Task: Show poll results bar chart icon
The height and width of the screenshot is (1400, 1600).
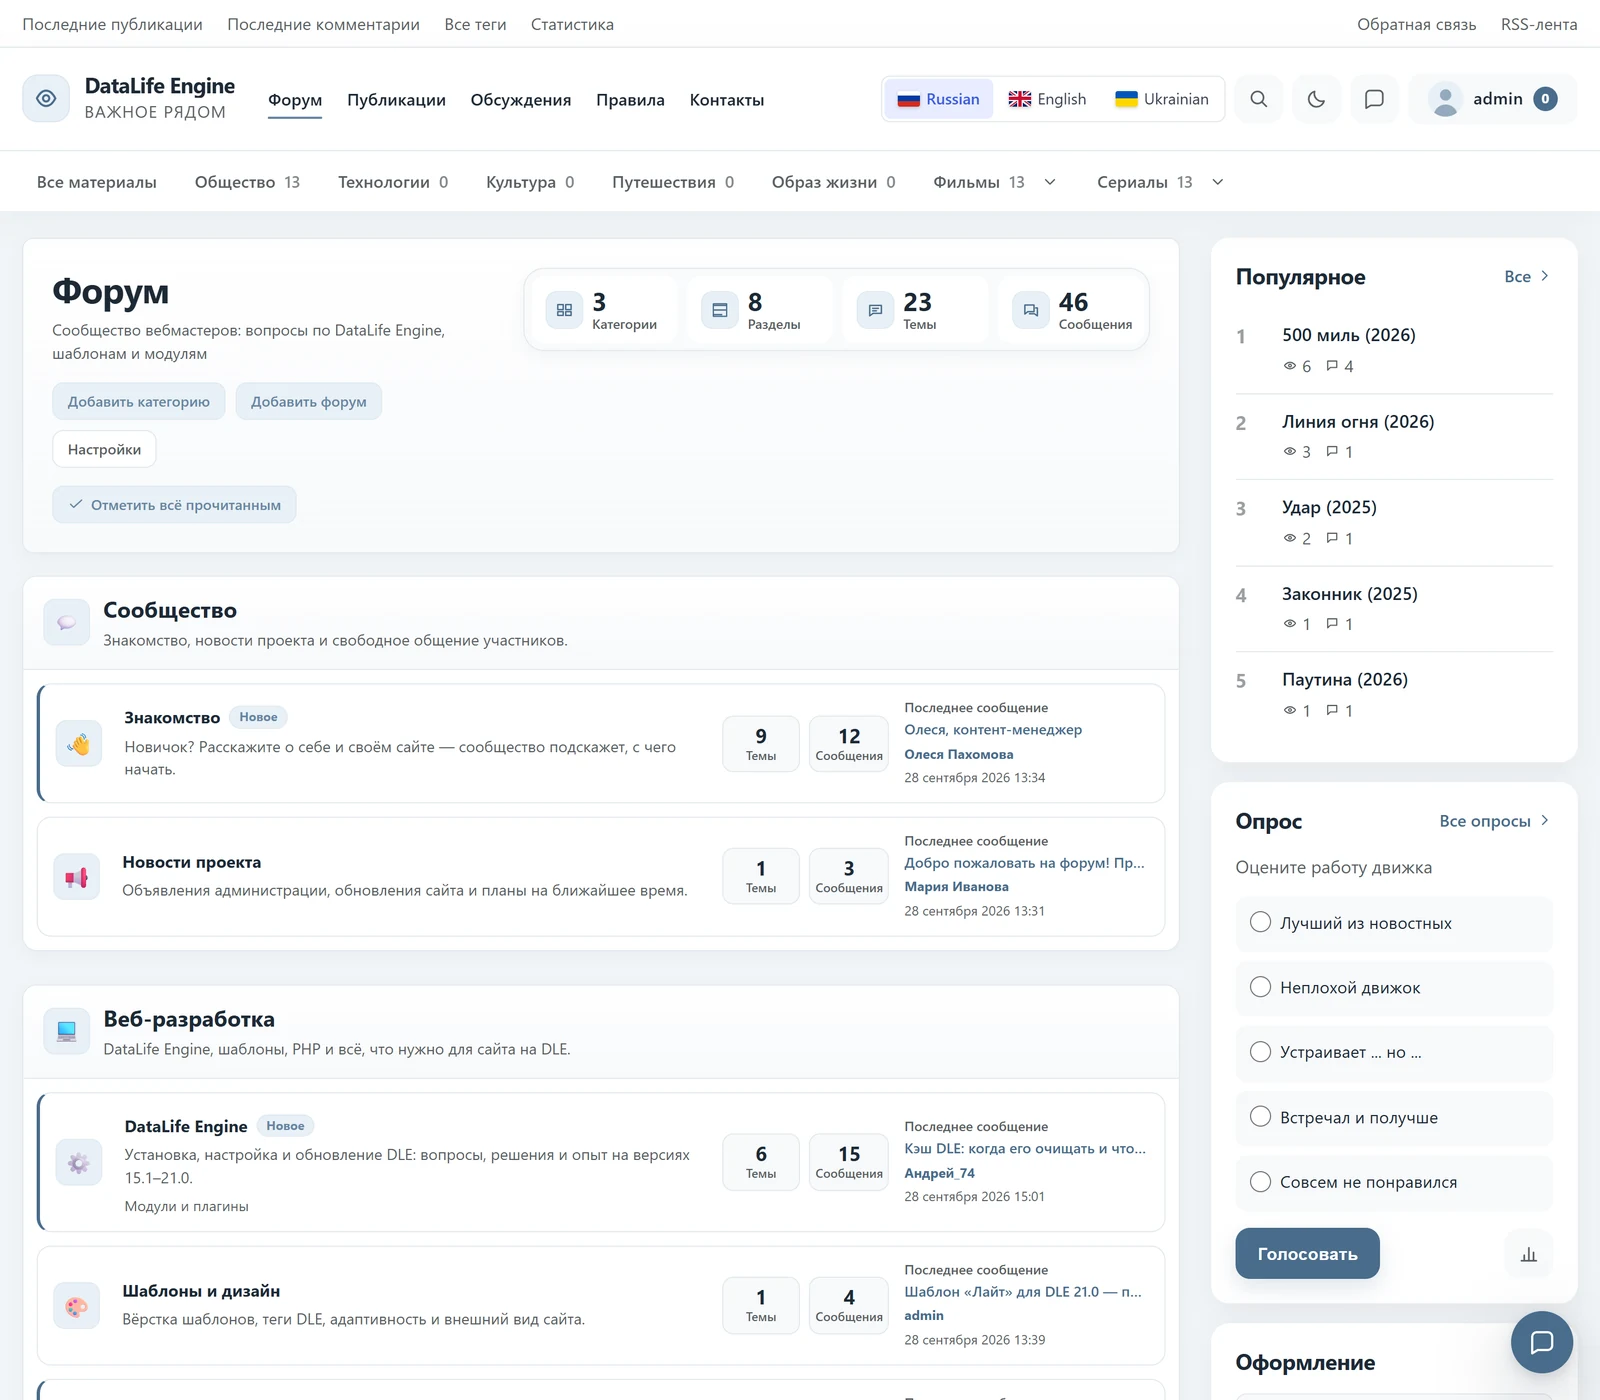Action: click(1529, 1254)
